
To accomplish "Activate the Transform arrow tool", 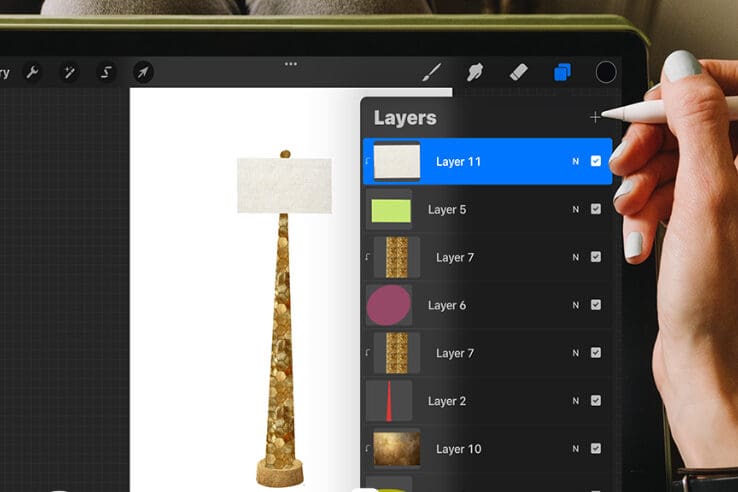I will point(143,73).
